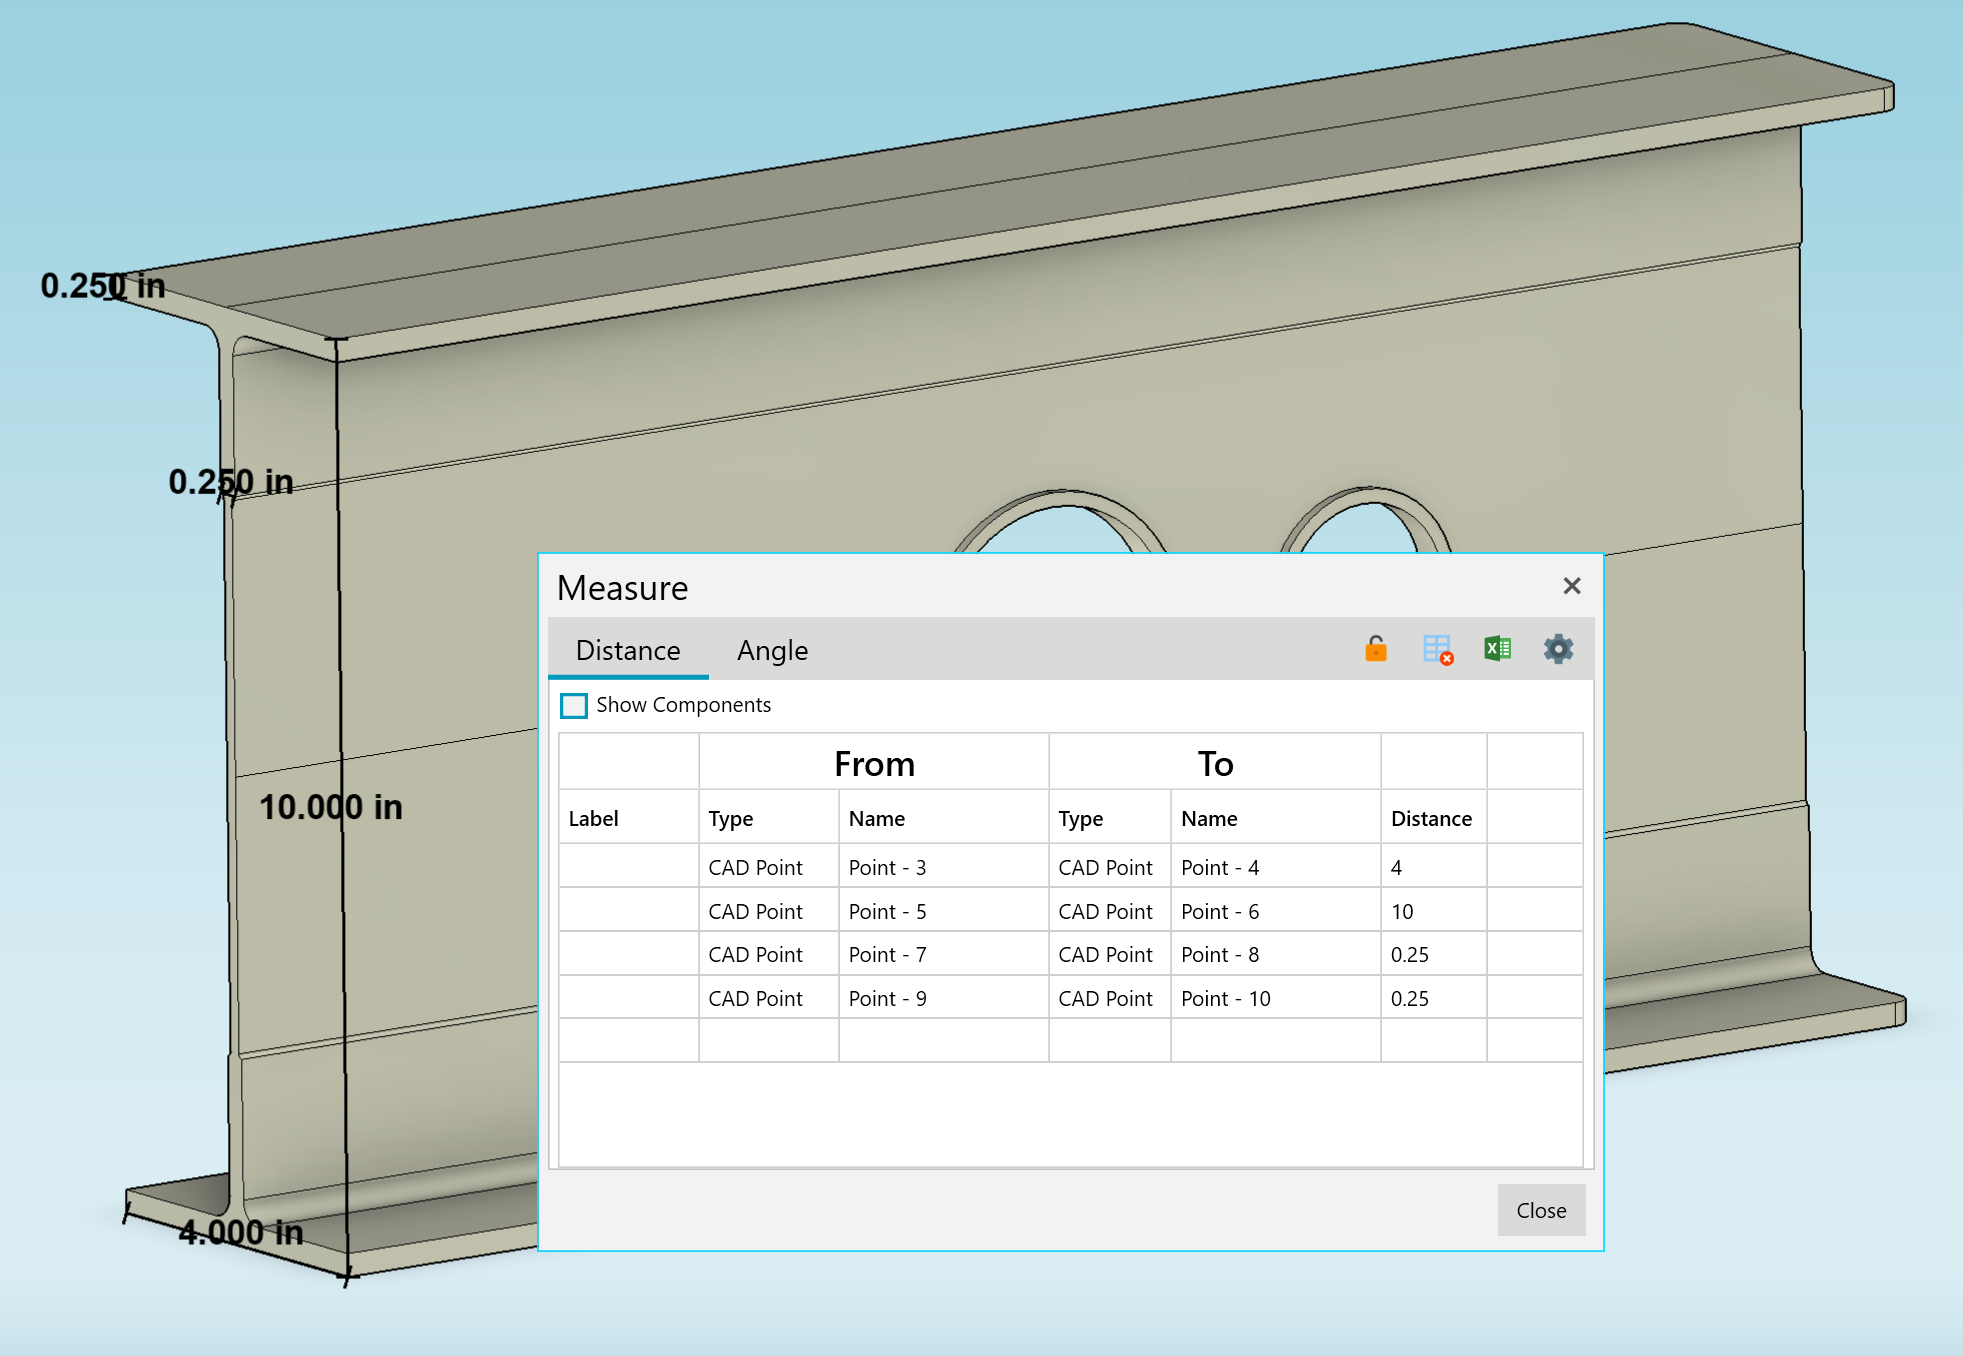Click the distance value 4 cell
Screen dimensions: 1963x1356
point(1433,867)
